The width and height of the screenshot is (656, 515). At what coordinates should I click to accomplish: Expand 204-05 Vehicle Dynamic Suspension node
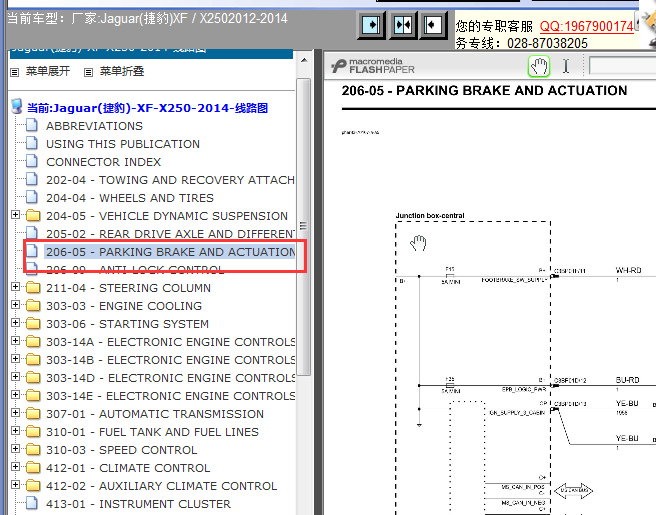click(15, 215)
